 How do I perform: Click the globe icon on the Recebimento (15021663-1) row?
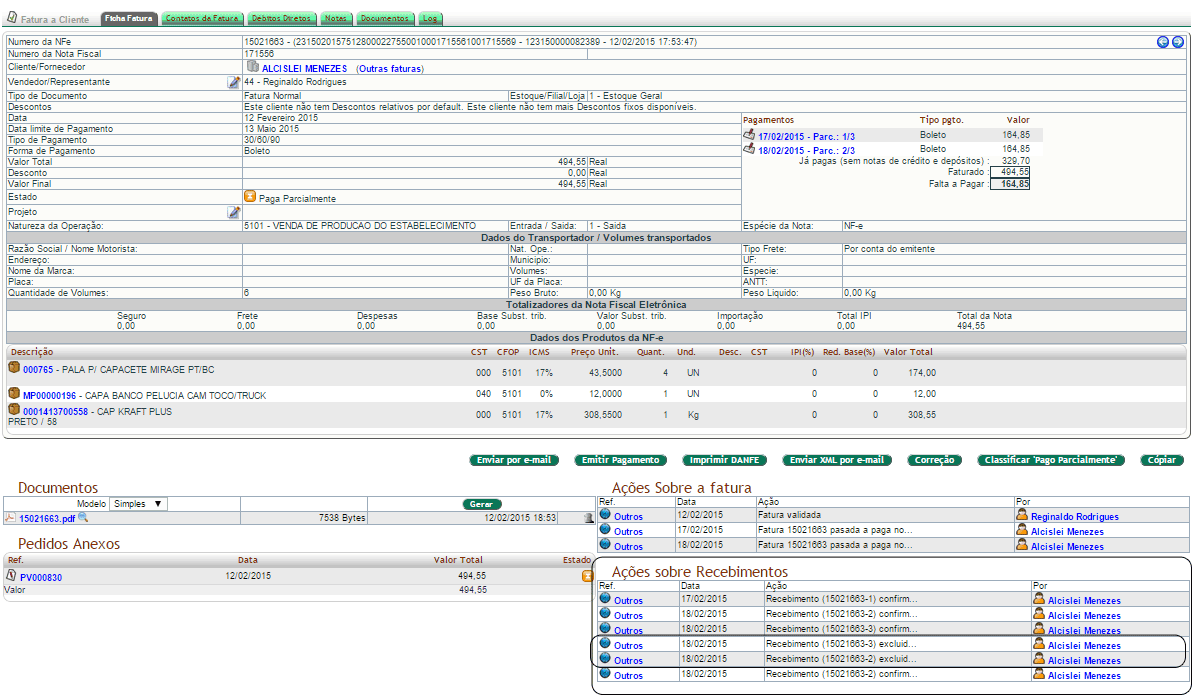point(605,598)
